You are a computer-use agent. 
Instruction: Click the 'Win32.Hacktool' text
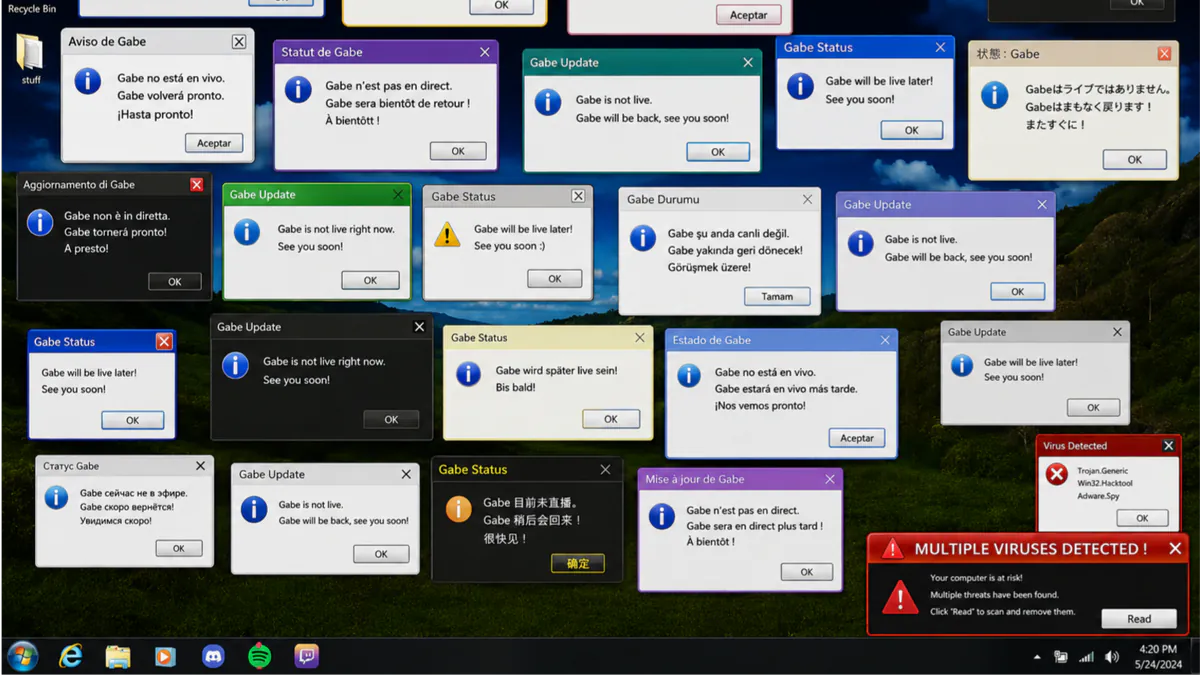click(x=1105, y=483)
